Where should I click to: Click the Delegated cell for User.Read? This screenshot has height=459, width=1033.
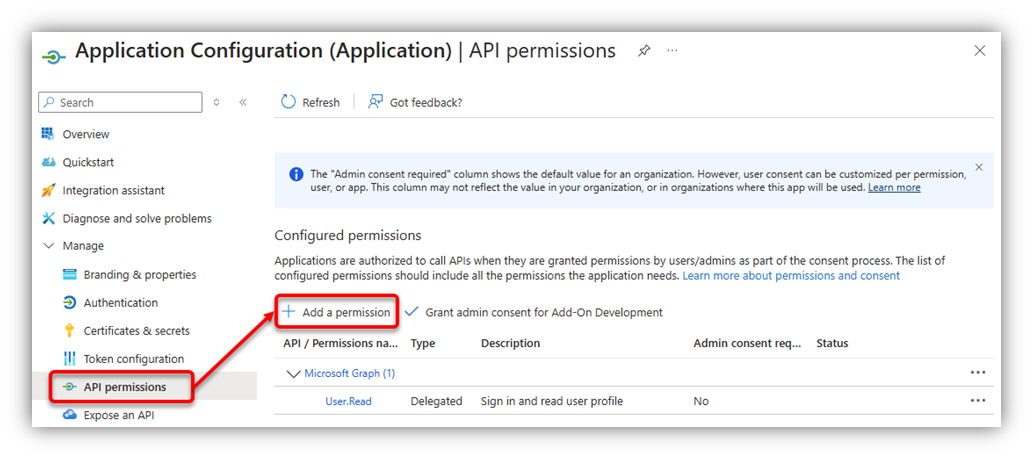pos(436,401)
